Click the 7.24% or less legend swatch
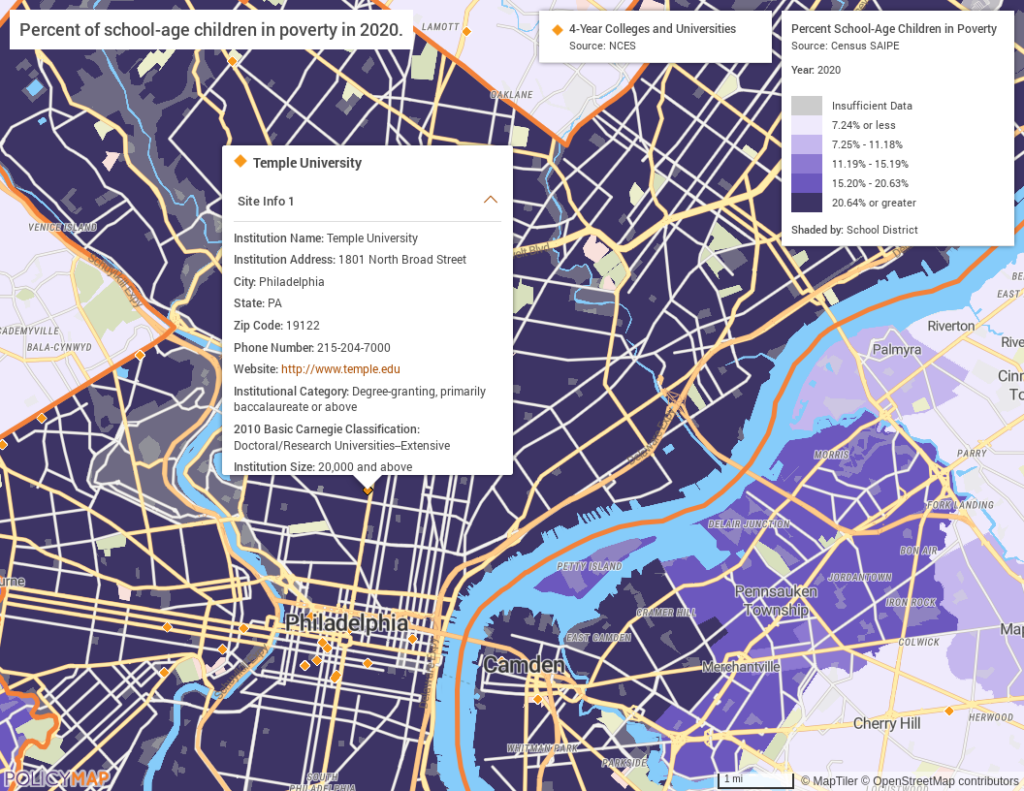The width and height of the screenshot is (1024, 791). tap(807, 125)
